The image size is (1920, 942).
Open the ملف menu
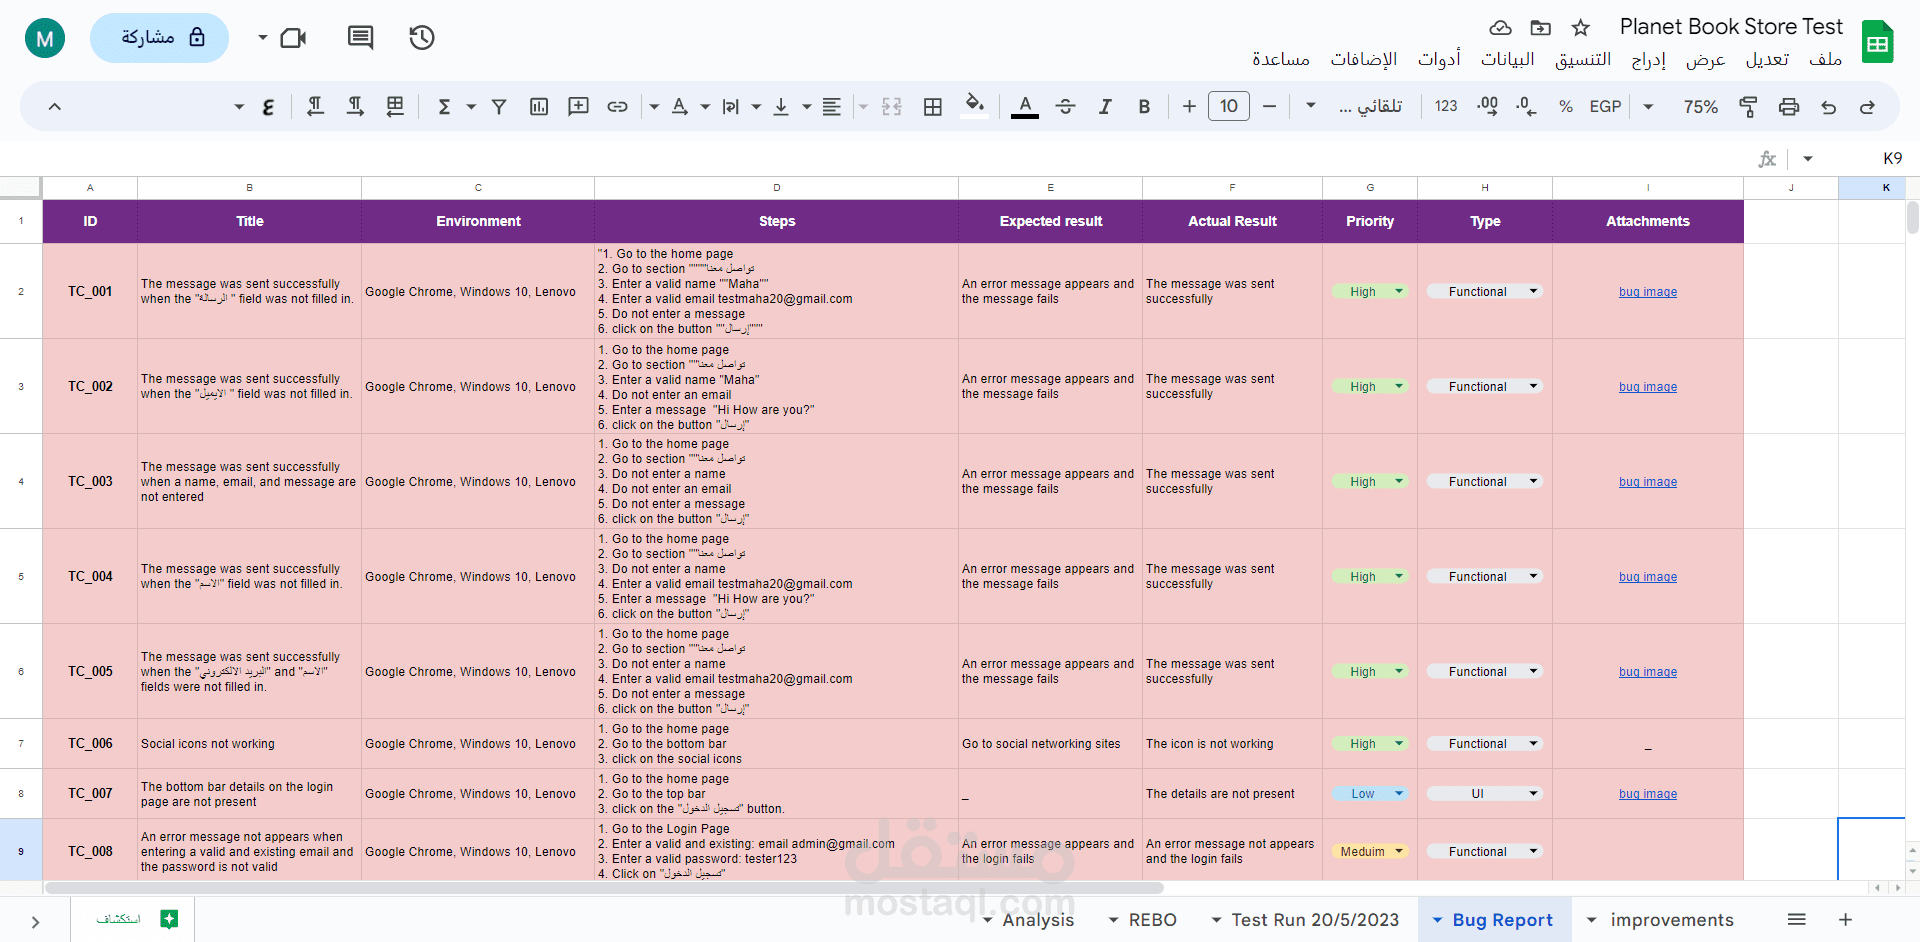coord(1825,59)
